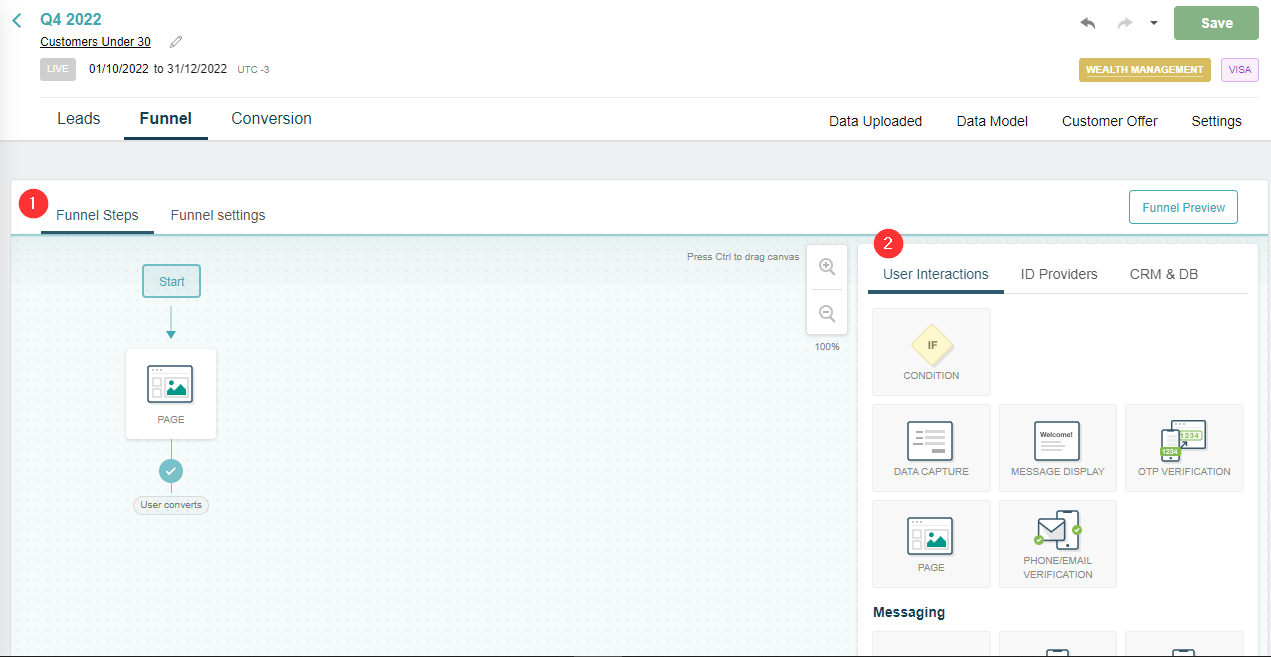Click the Q4 2022 title

pos(71,19)
